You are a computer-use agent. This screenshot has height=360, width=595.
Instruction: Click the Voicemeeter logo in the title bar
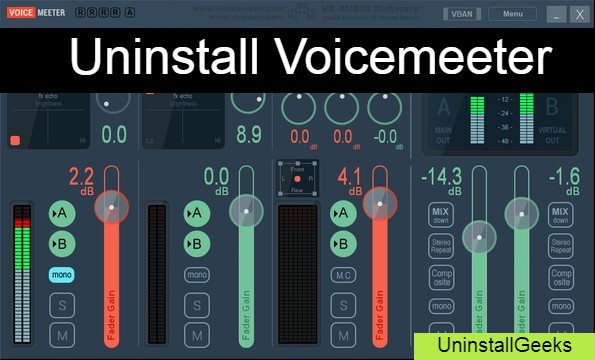point(36,13)
